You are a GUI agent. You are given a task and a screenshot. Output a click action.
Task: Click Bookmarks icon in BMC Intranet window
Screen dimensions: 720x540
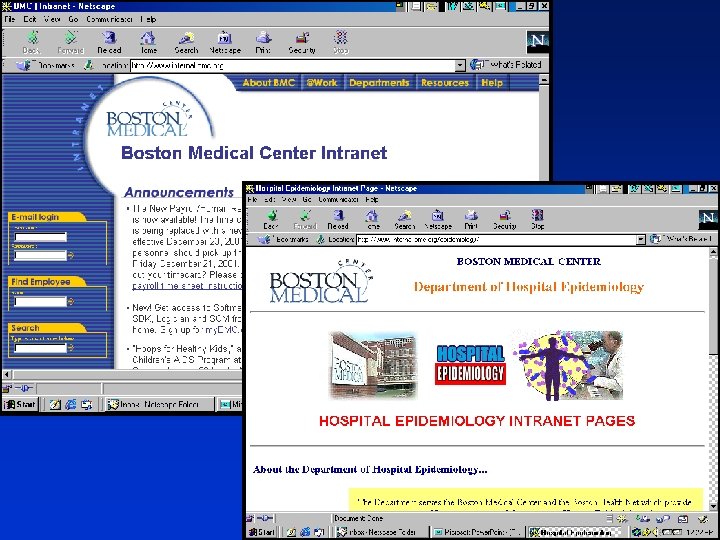tap(23, 66)
